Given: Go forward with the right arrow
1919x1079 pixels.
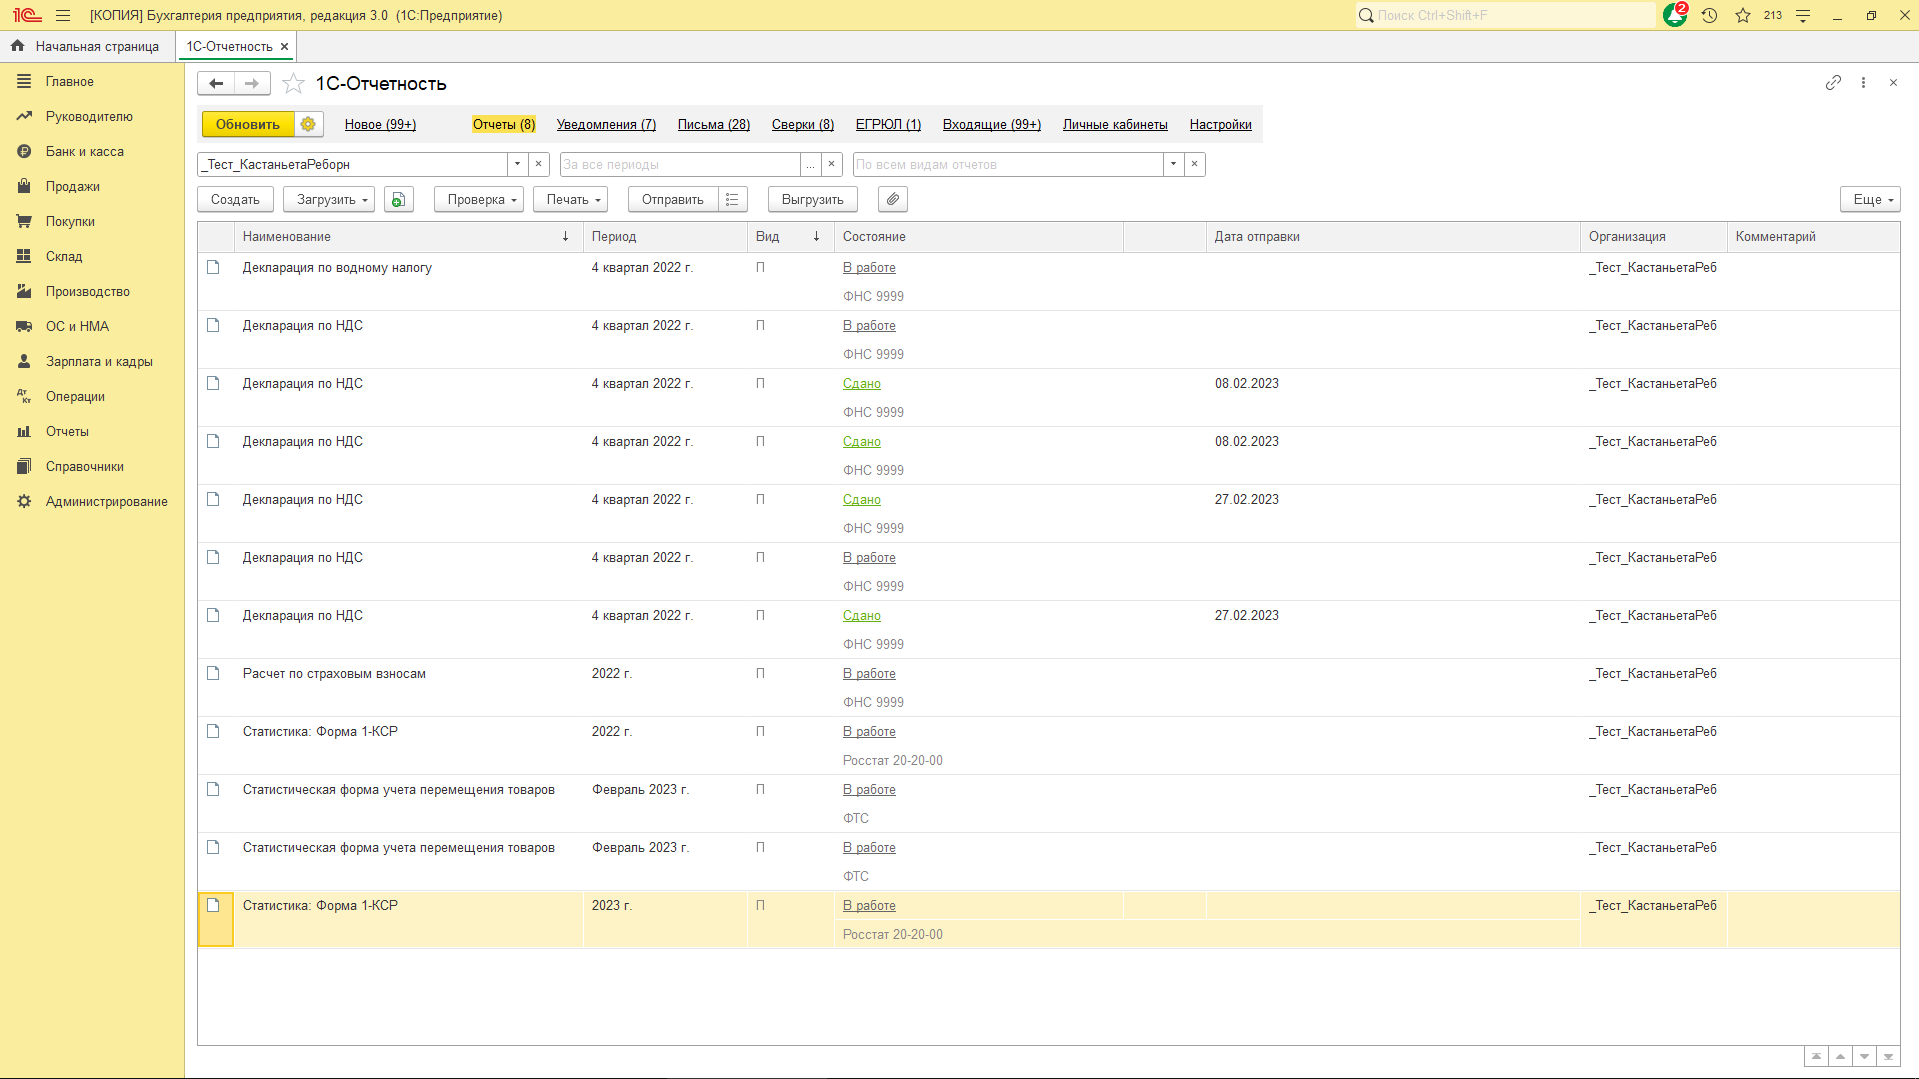Looking at the screenshot, I should 252,83.
